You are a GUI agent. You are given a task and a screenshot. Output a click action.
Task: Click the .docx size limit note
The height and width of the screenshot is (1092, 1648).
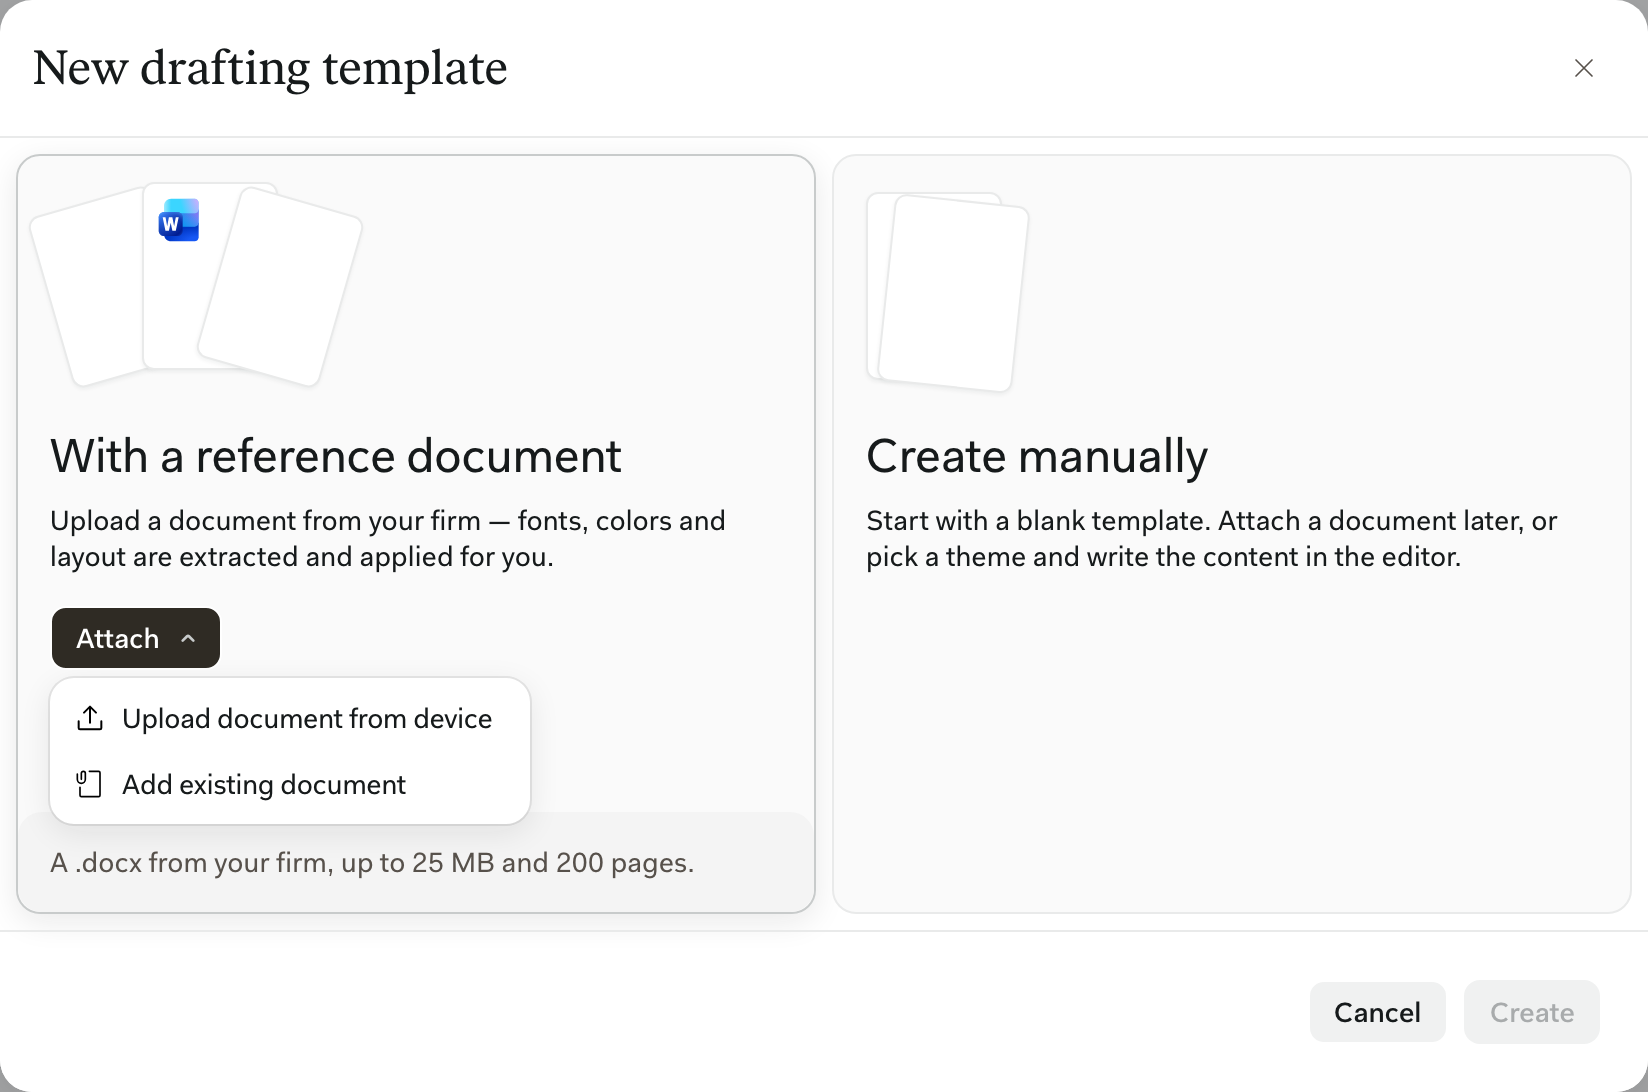(372, 862)
